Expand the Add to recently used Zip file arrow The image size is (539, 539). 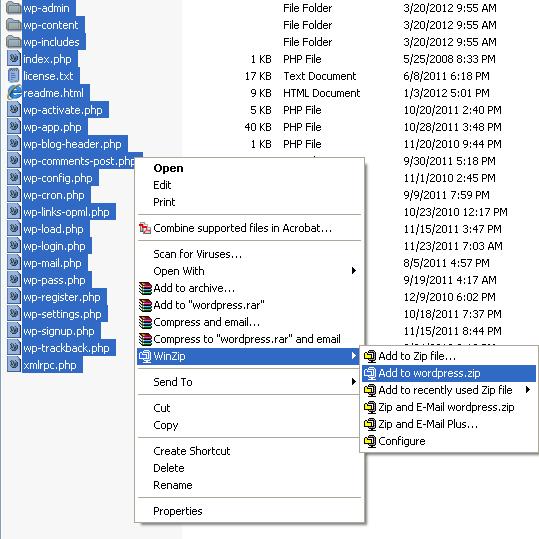click(528, 390)
